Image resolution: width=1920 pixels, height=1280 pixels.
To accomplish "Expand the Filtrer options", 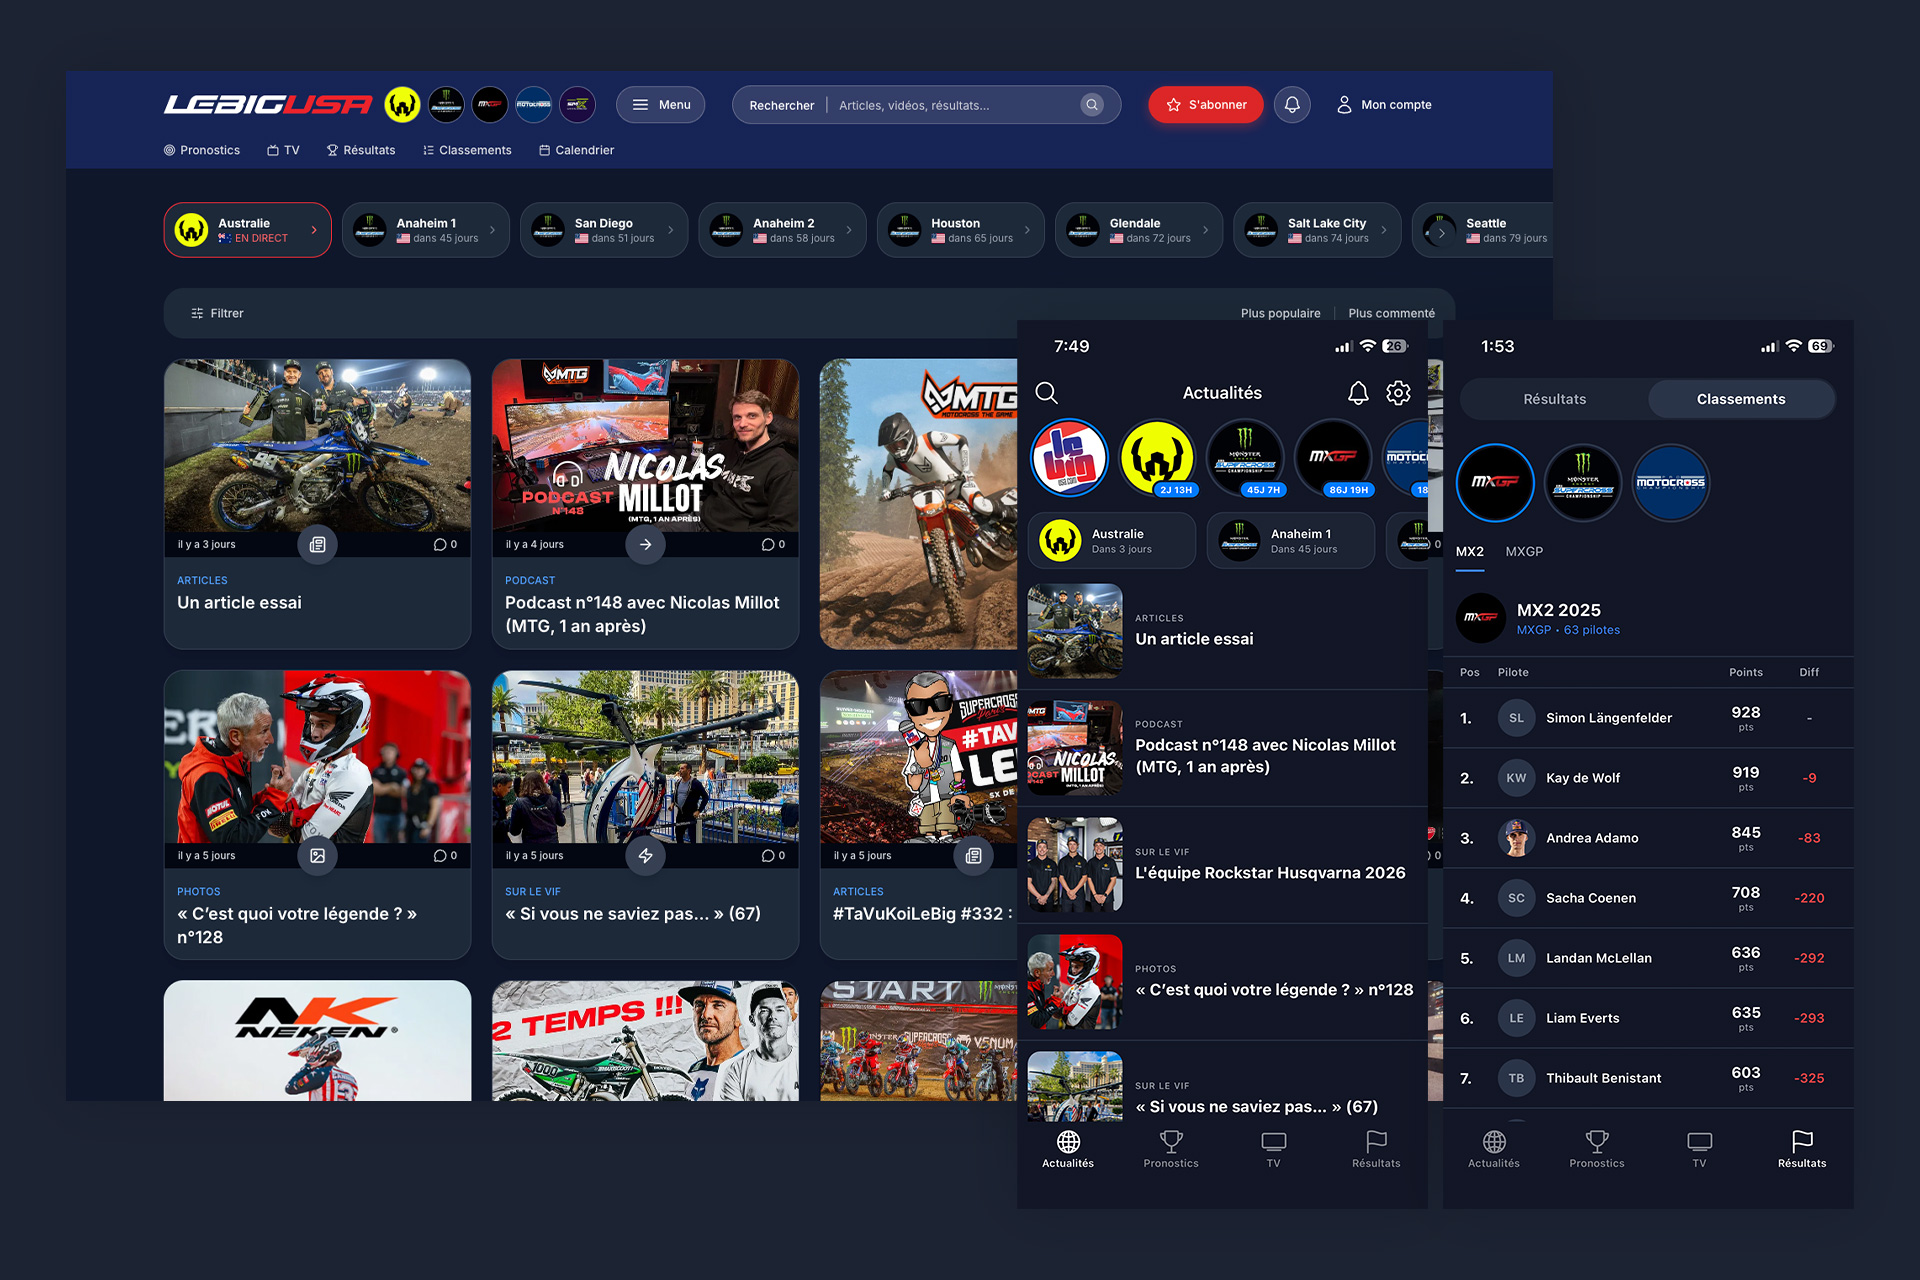I will click(217, 313).
